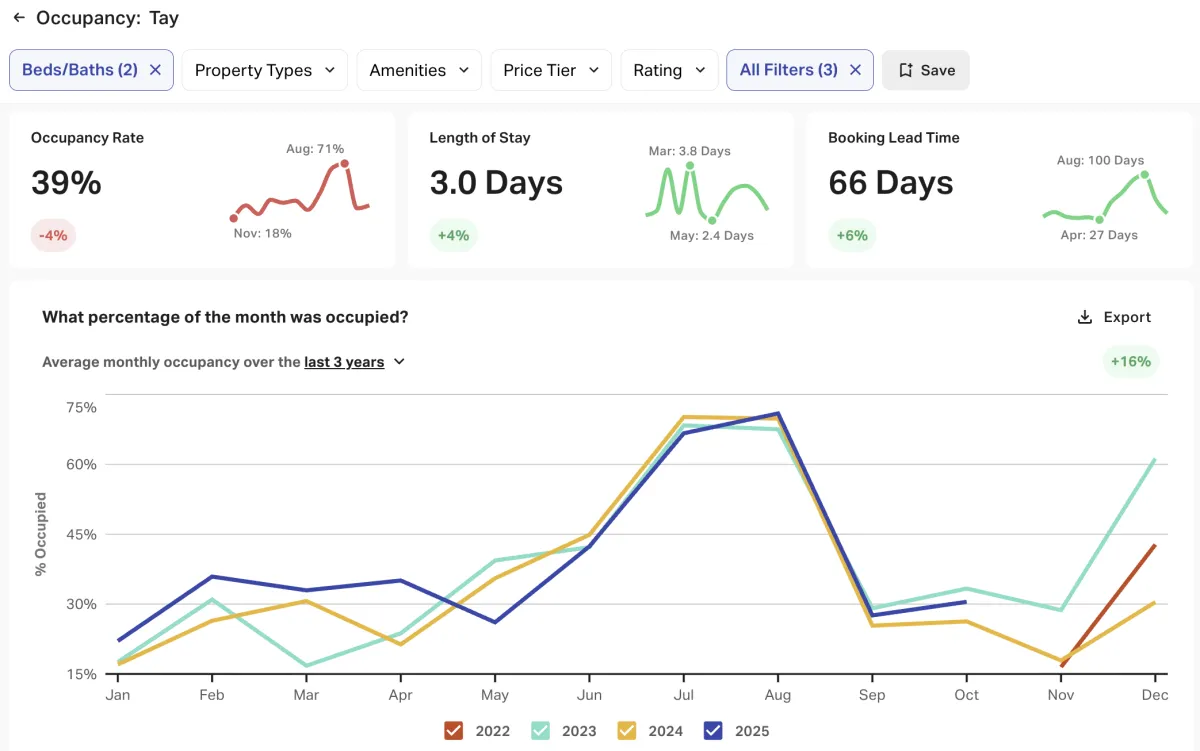Viewport: 1200px width, 751px height.
Task: Select the Length of Stay card
Action: point(600,190)
